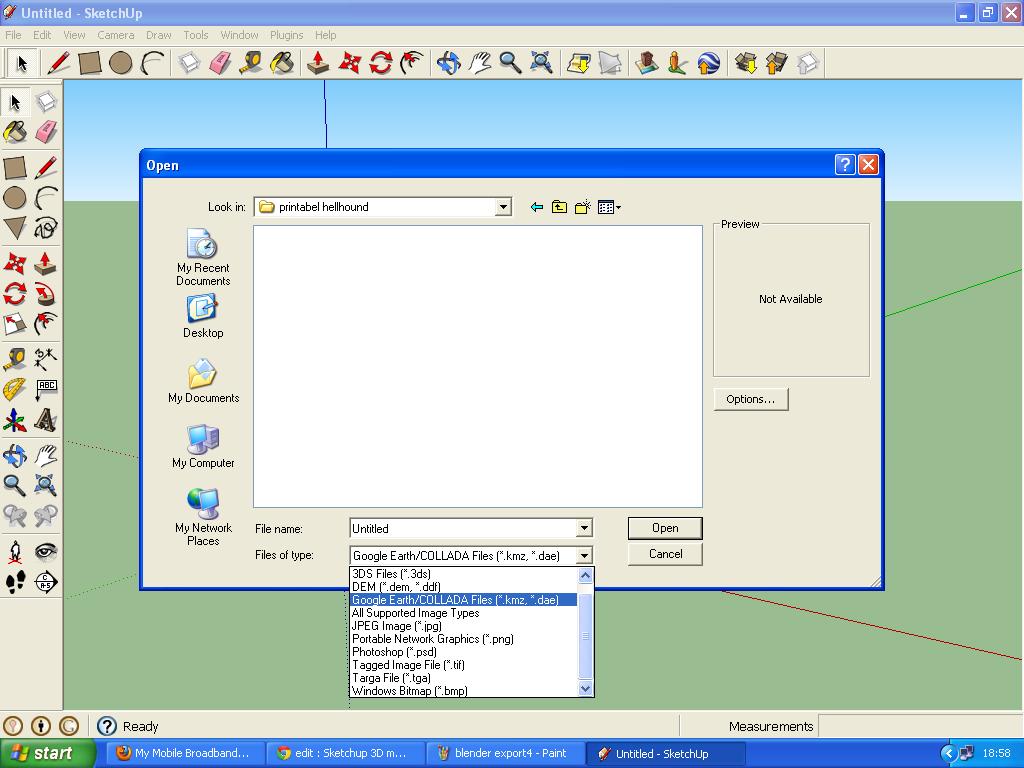The image size is (1024, 768).
Task: Open the File name dropdown arrow
Action: point(584,528)
